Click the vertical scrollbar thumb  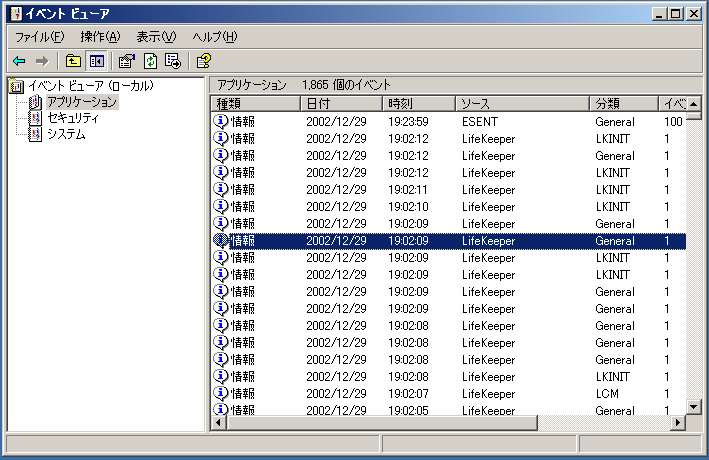[694, 115]
